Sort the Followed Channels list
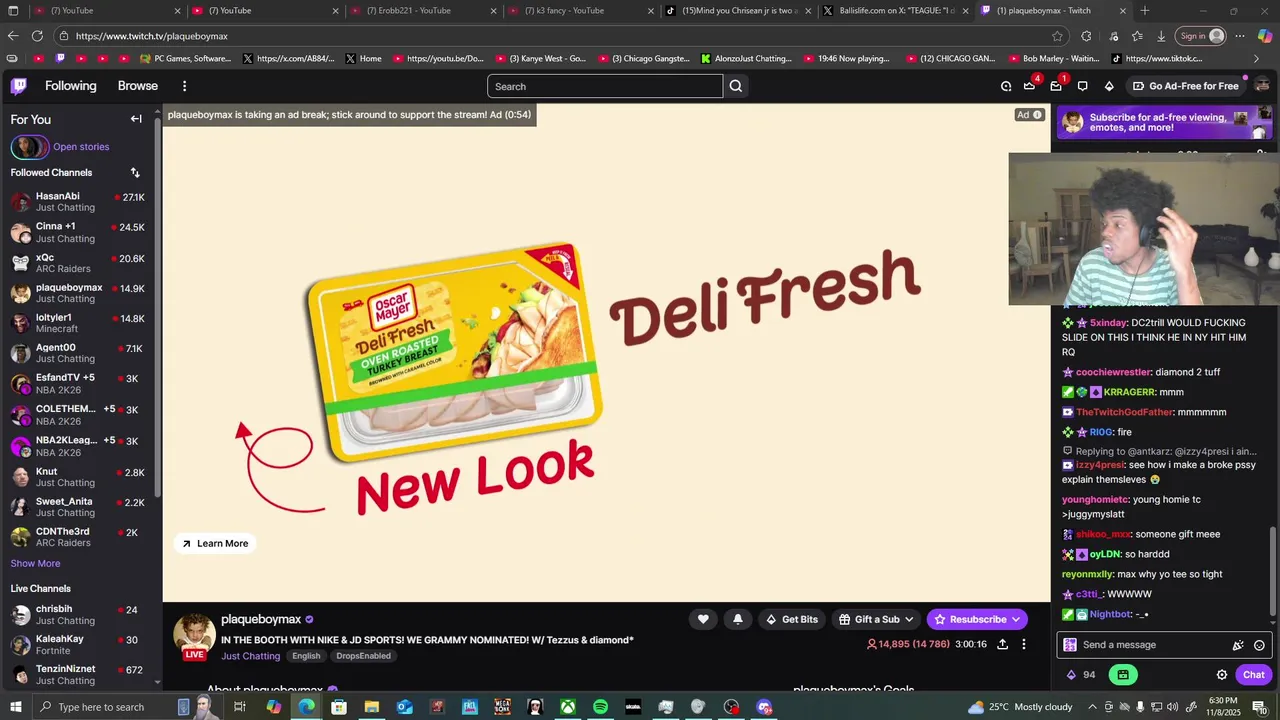The image size is (1280, 720). 135,173
